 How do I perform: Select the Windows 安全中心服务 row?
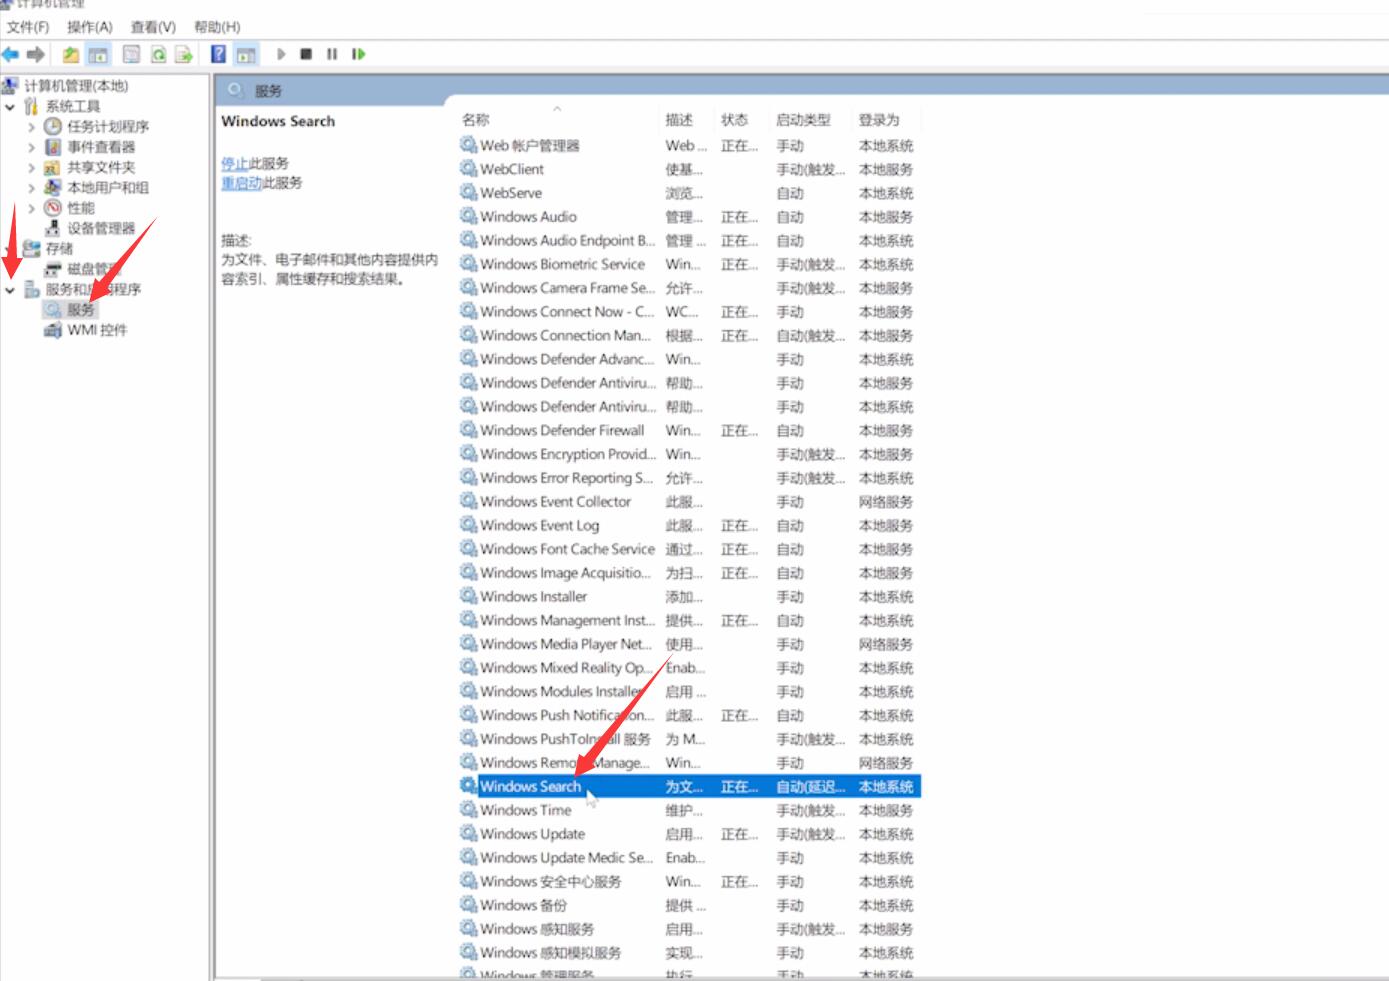pos(688,882)
